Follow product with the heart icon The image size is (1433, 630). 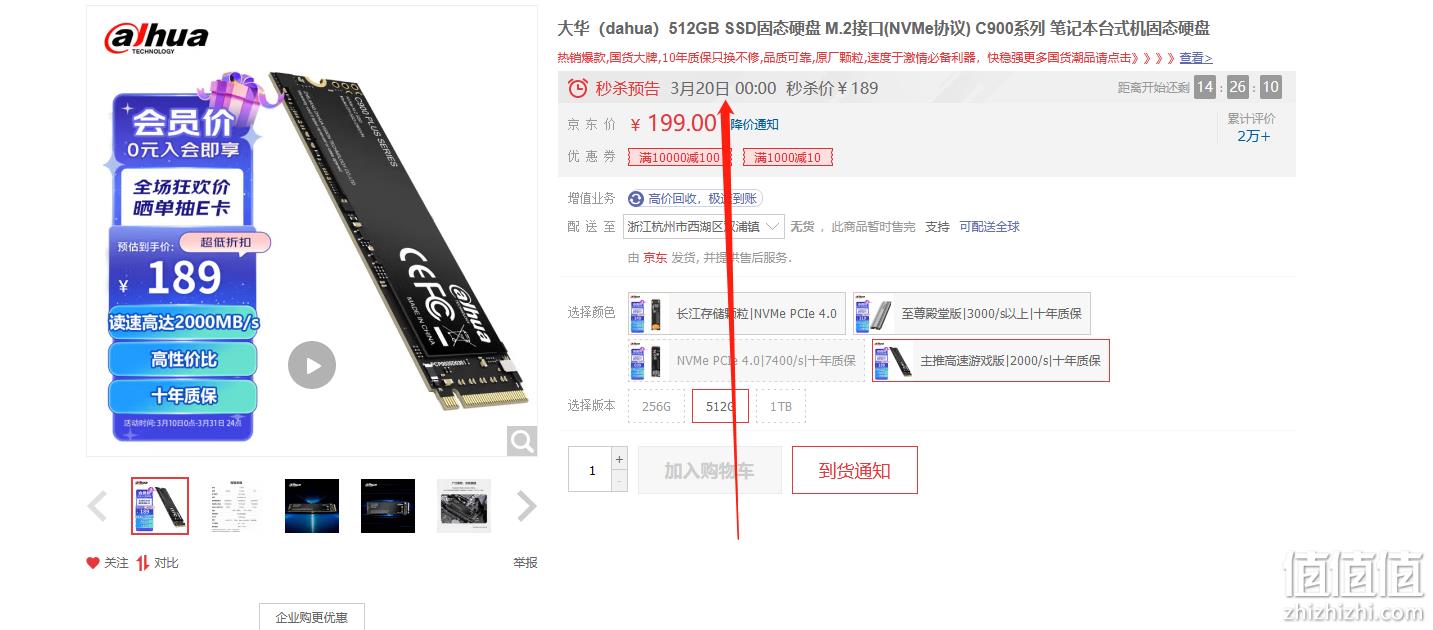[x=93, y=563]
